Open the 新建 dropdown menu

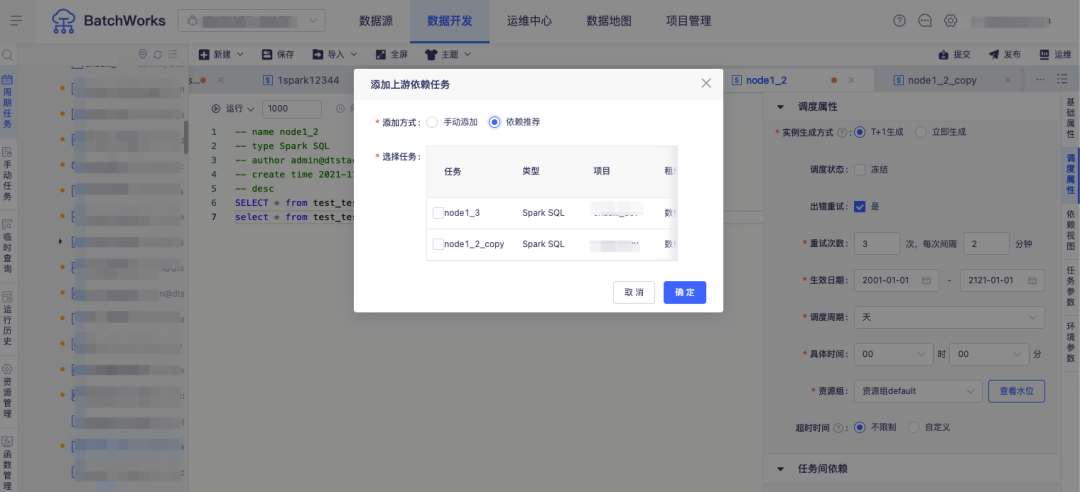221,54
